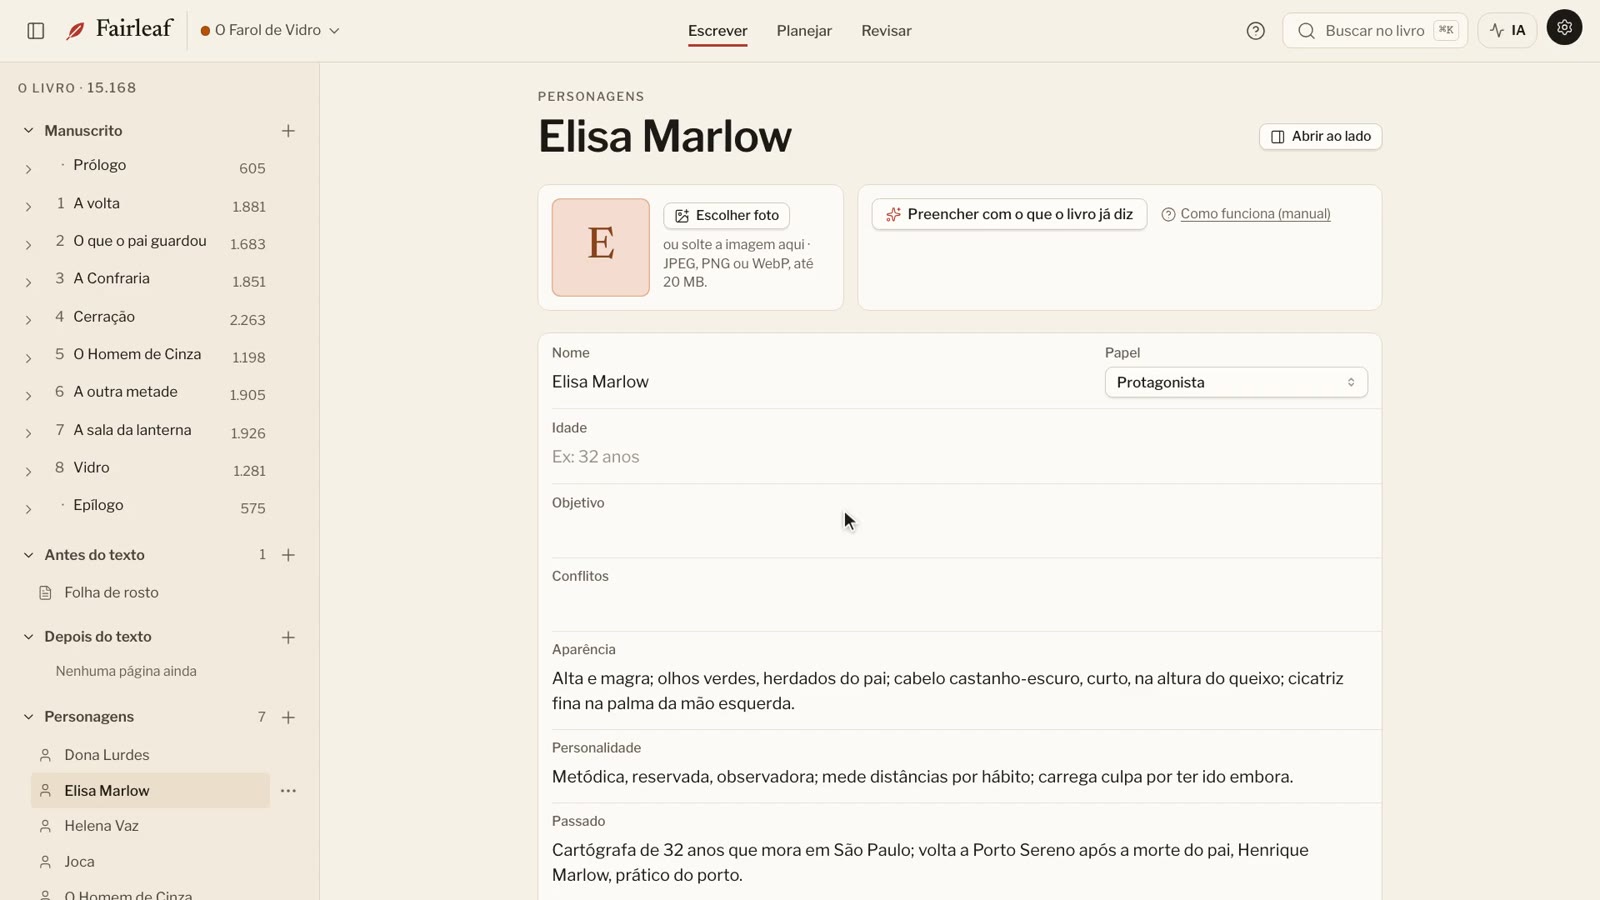The width and height of the screenshot is (1600, 900).
Task: Click Helena Vaz person icon
Action: point(45,826)
